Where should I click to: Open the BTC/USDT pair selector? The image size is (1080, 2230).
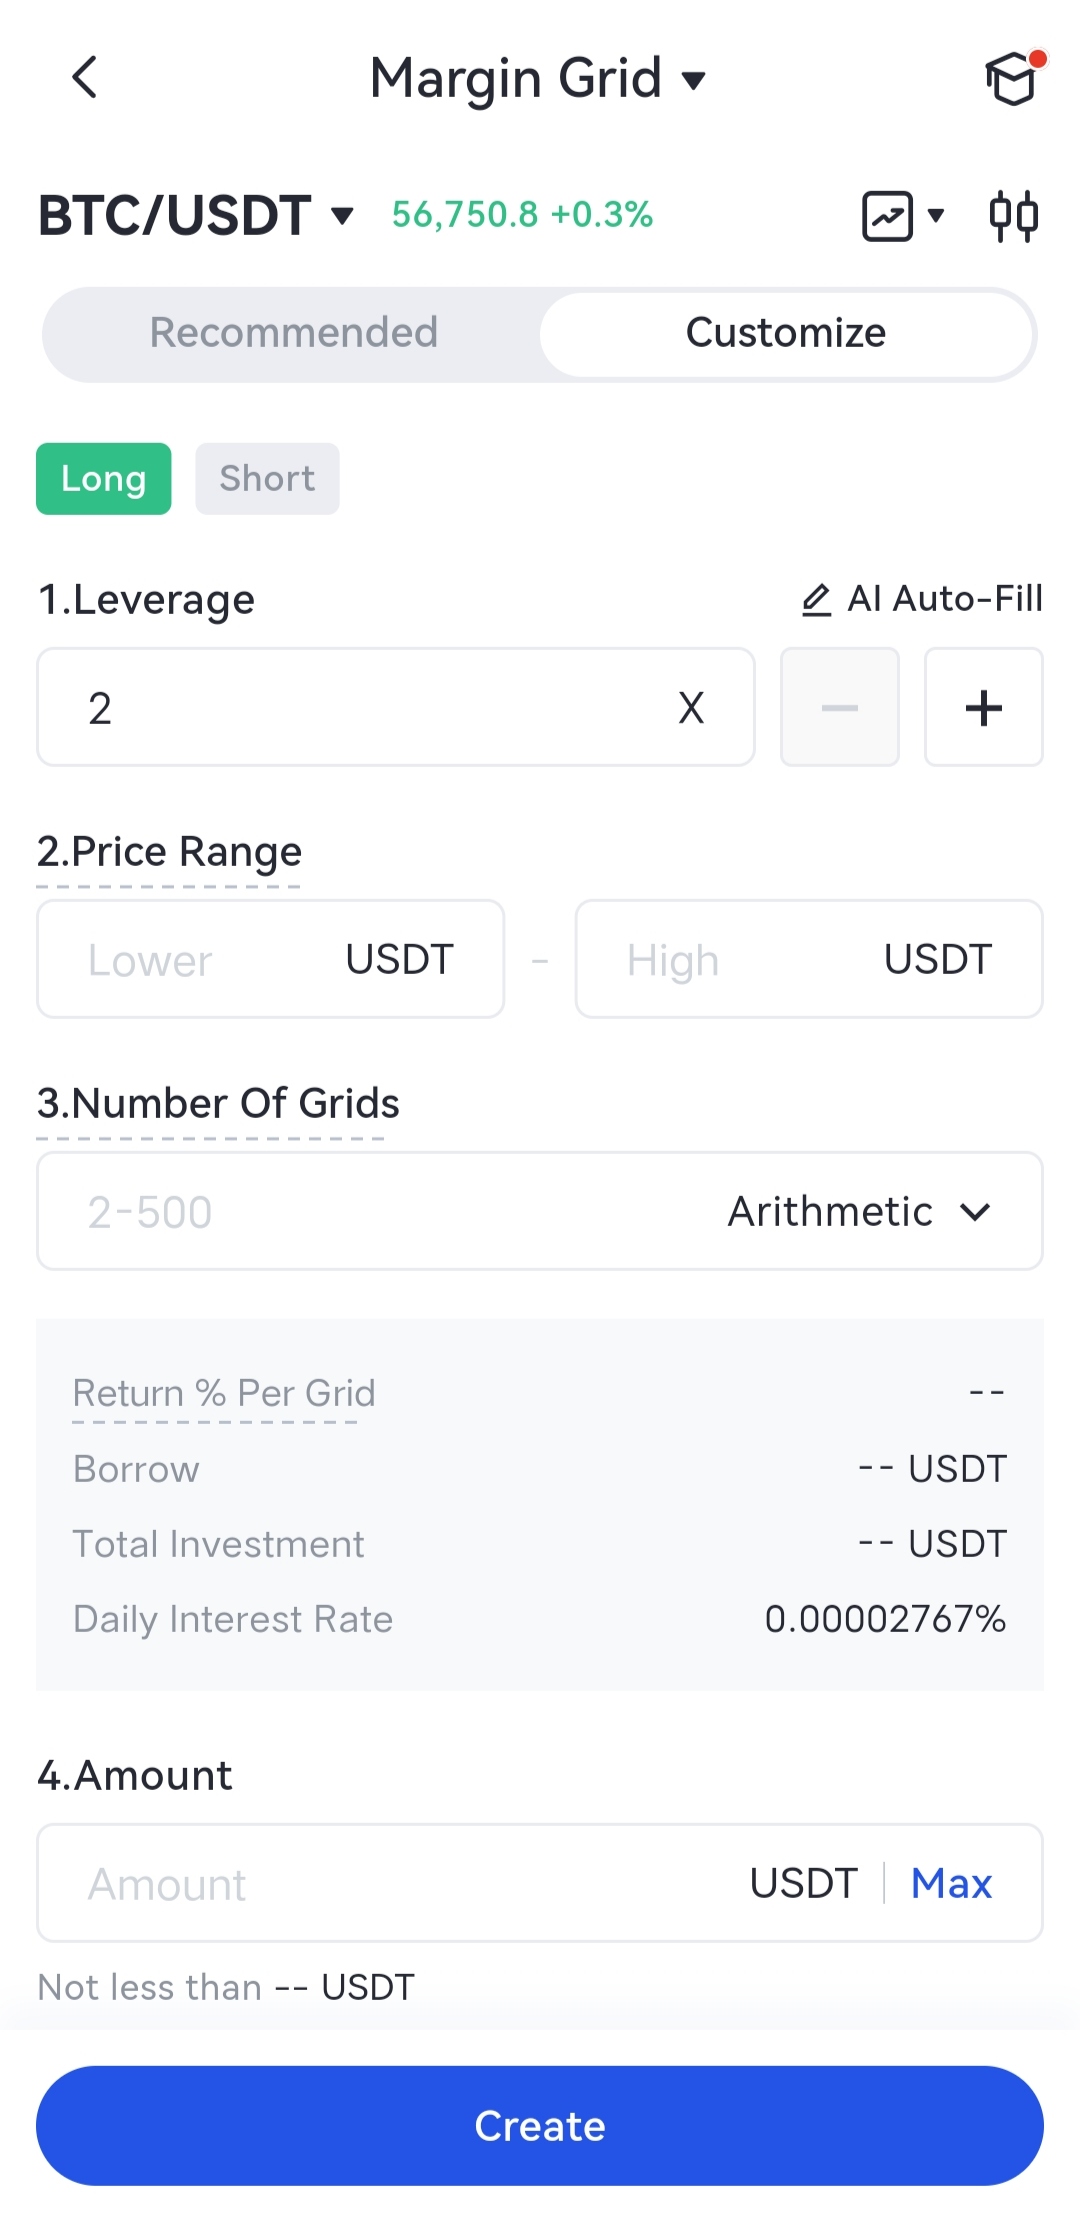(196, 216)
